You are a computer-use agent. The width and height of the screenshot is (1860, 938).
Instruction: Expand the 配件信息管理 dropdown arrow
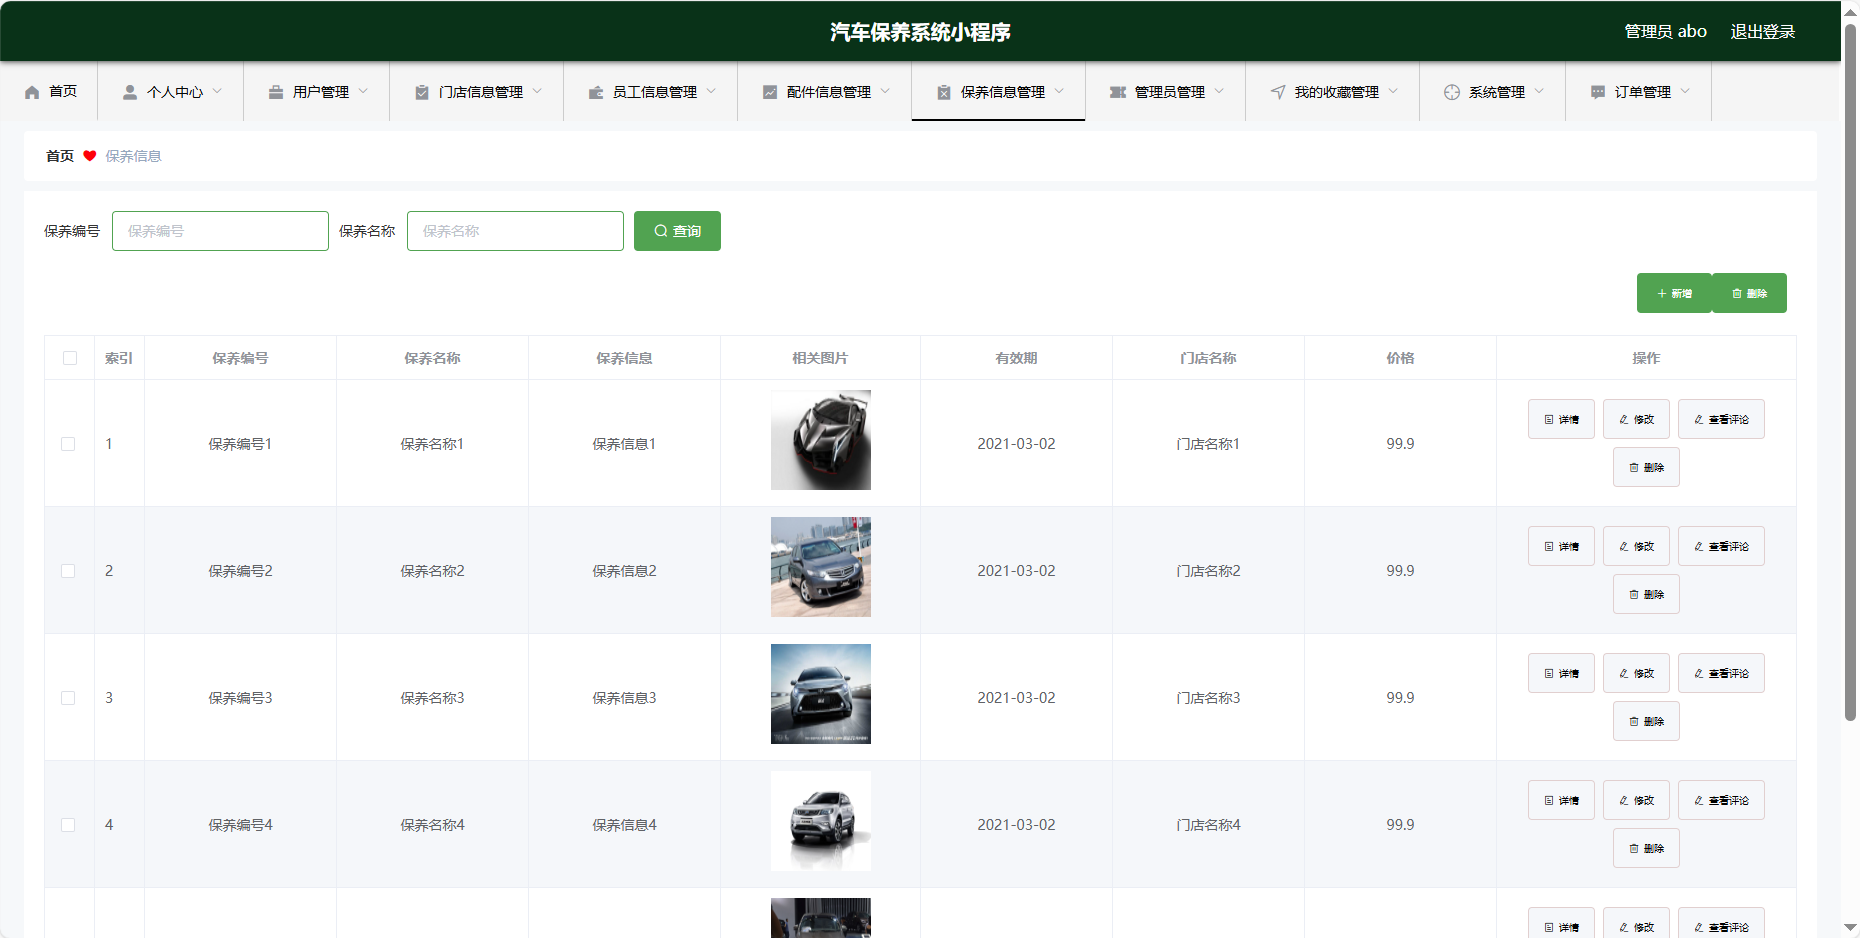[885, 91]
